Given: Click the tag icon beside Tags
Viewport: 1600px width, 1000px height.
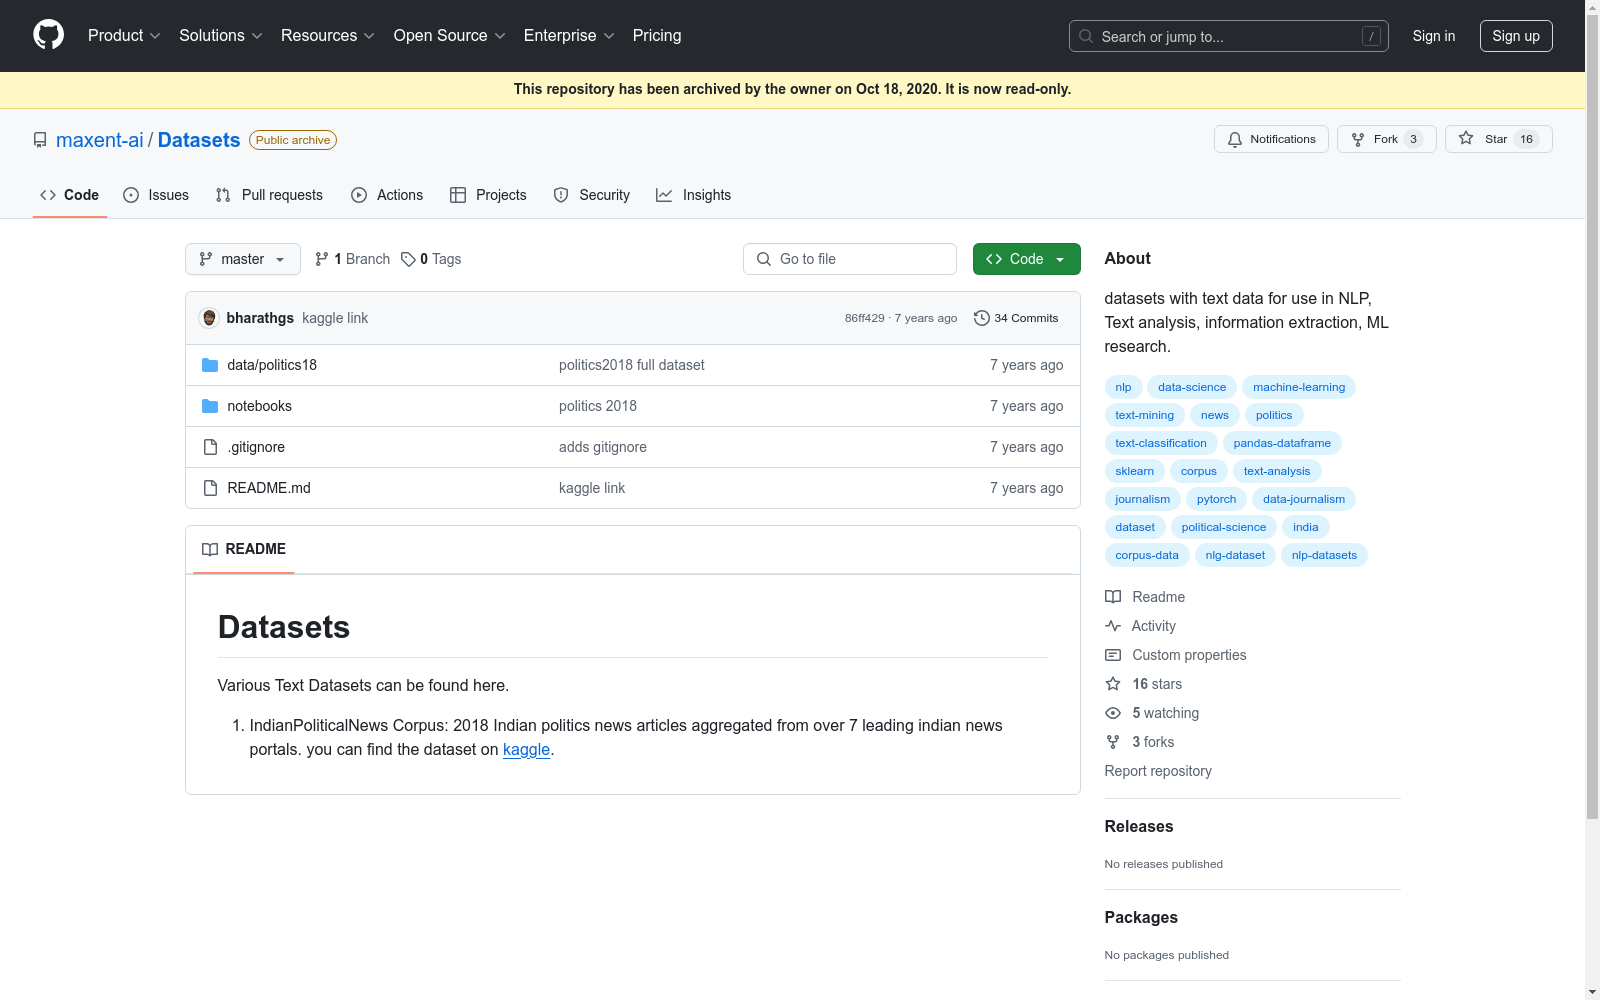Looking at the screenshot, I should (408, 259).
